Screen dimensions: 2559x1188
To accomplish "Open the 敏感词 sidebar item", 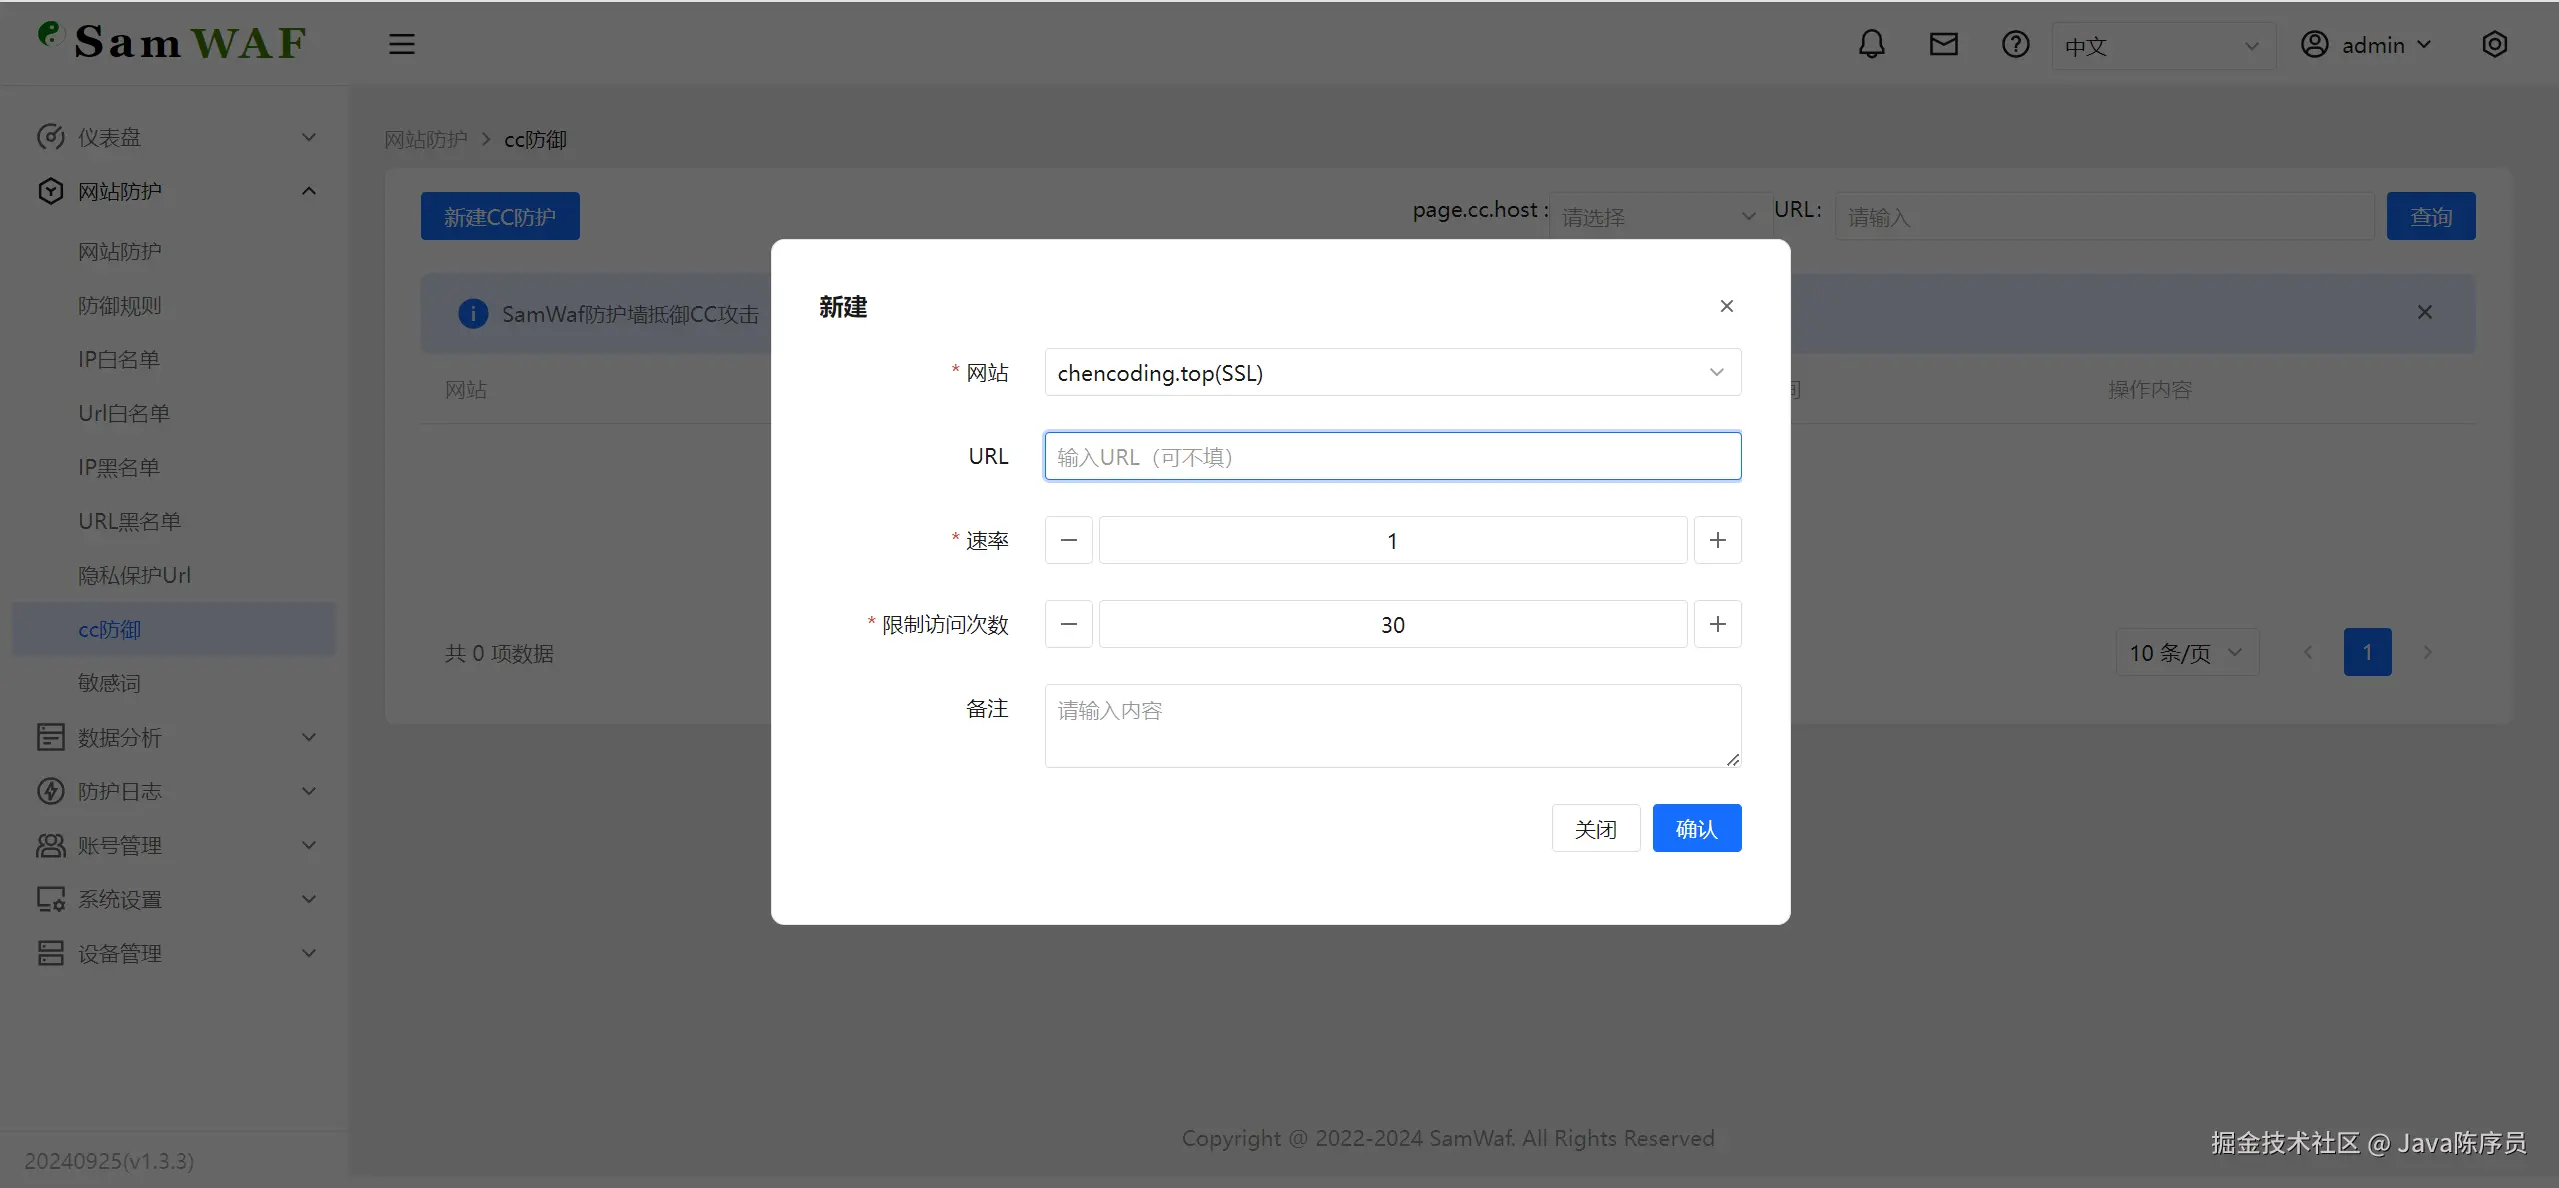I will [110, 684].
